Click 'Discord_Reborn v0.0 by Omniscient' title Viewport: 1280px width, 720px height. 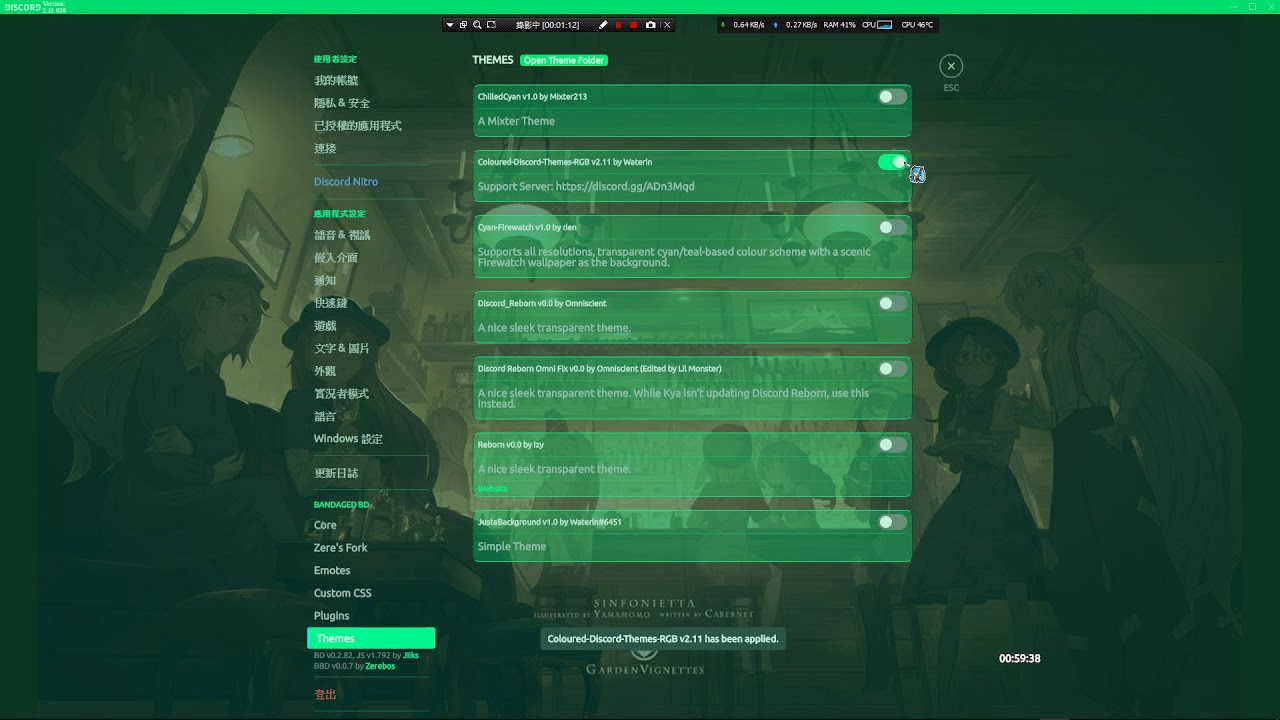(542, 303)
